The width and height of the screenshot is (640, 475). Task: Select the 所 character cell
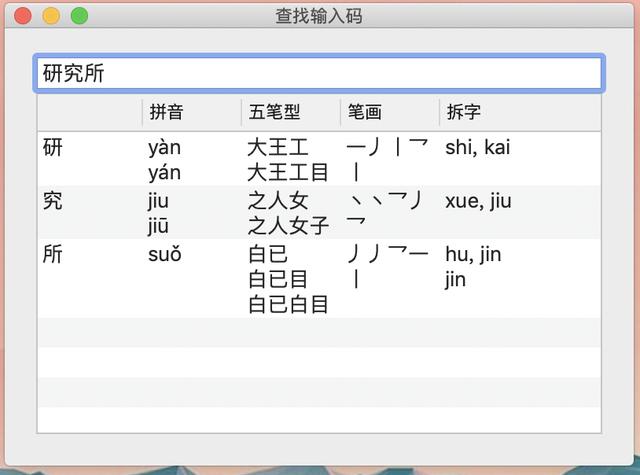click(x=53, y=254)
